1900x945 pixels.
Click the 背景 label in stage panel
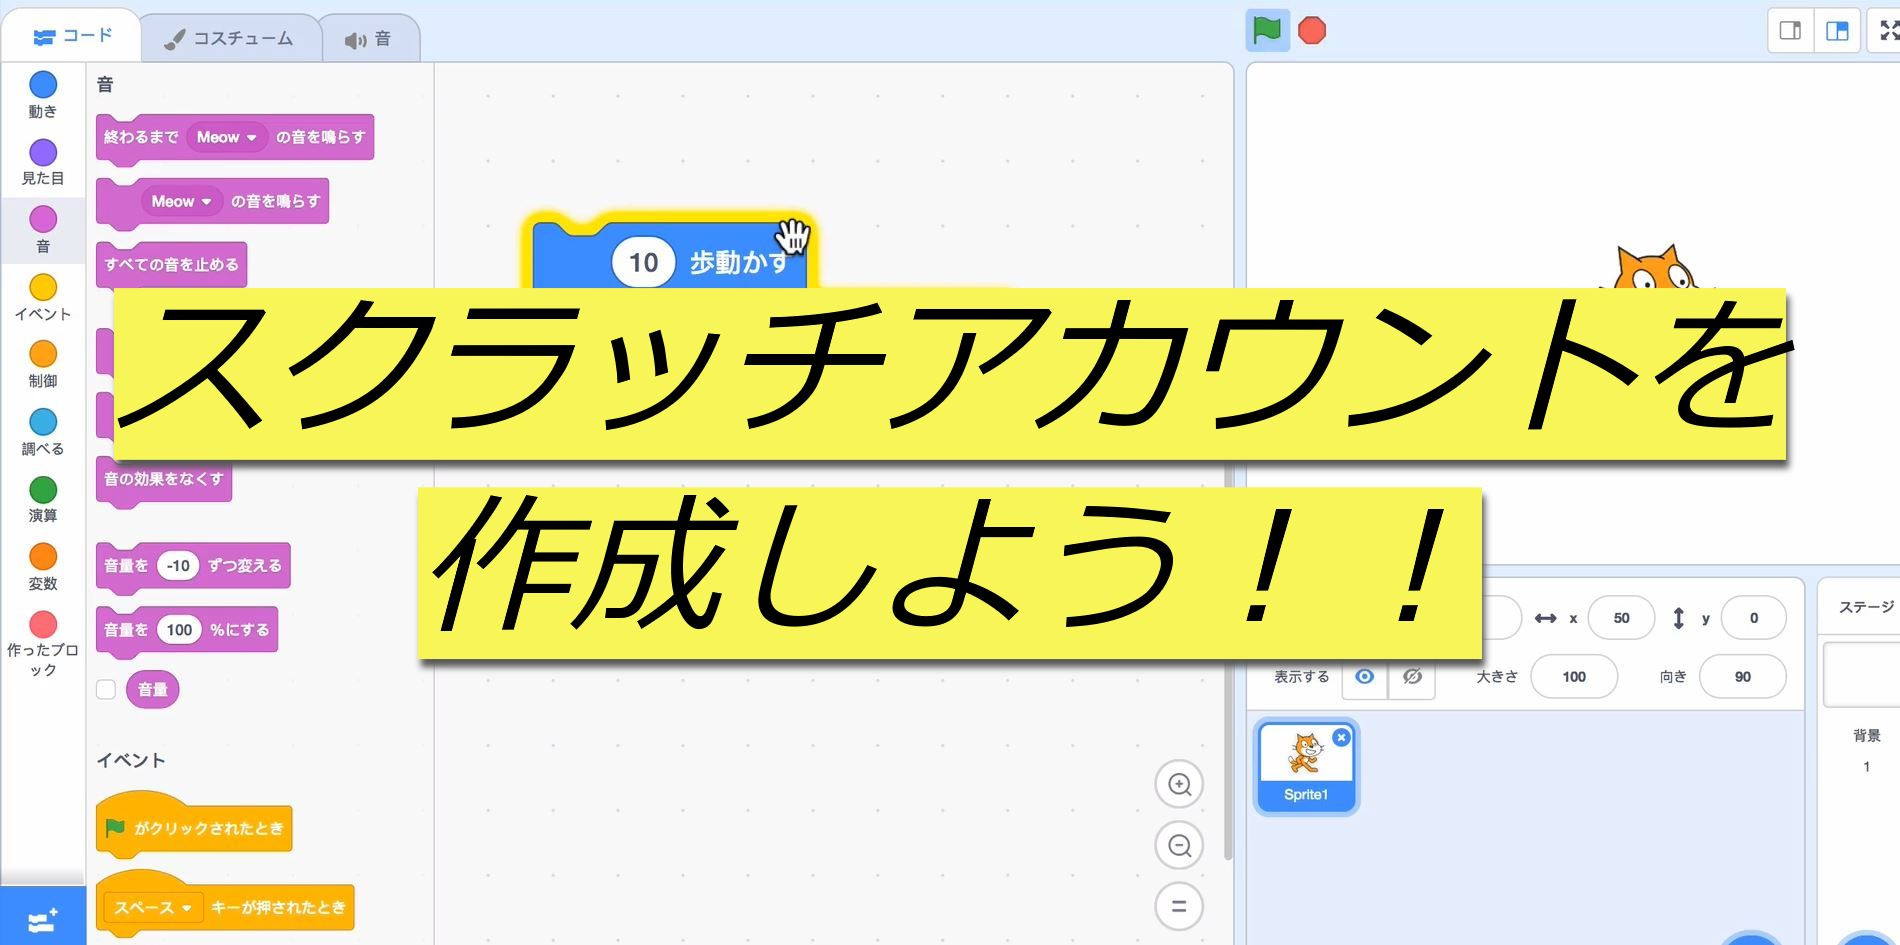[x=1866, y=735]
